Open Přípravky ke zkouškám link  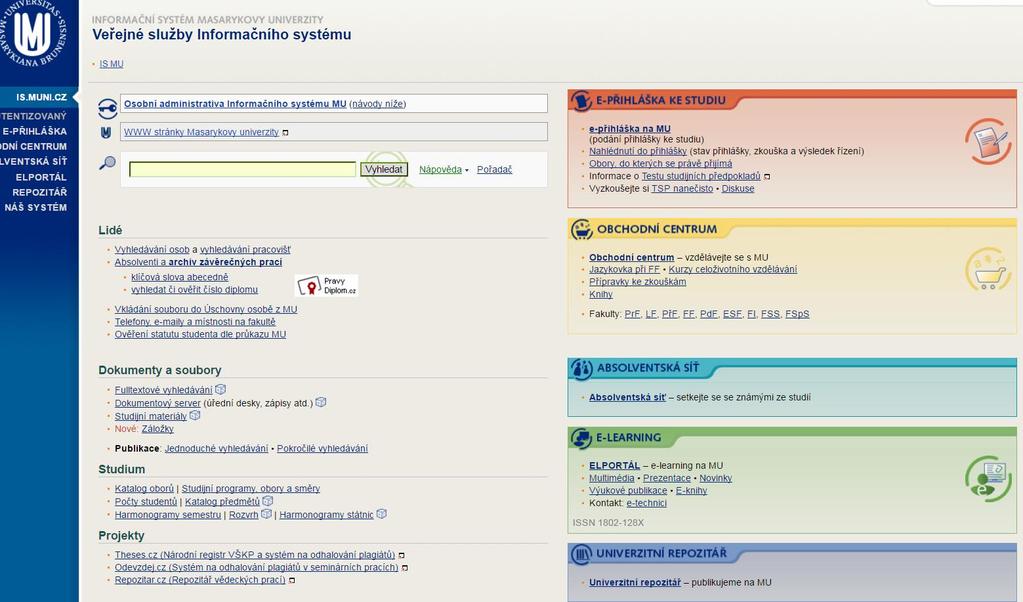pyautogui.click(x=637, y=282)
